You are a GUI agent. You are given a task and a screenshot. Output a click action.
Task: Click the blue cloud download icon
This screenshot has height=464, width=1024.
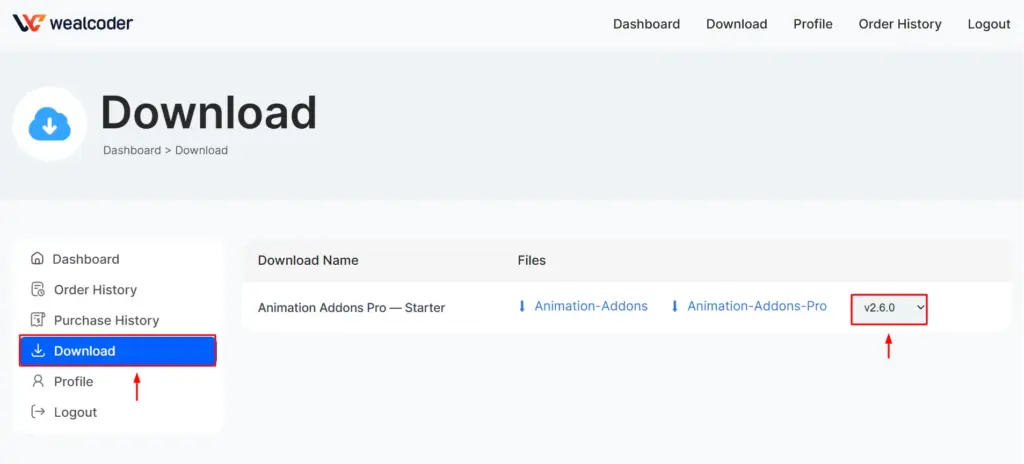pos(49,124)
